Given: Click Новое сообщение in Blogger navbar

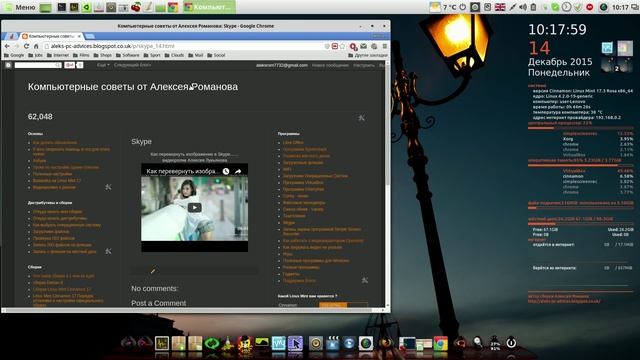Looking at the screenshot, I should [330, 65].
